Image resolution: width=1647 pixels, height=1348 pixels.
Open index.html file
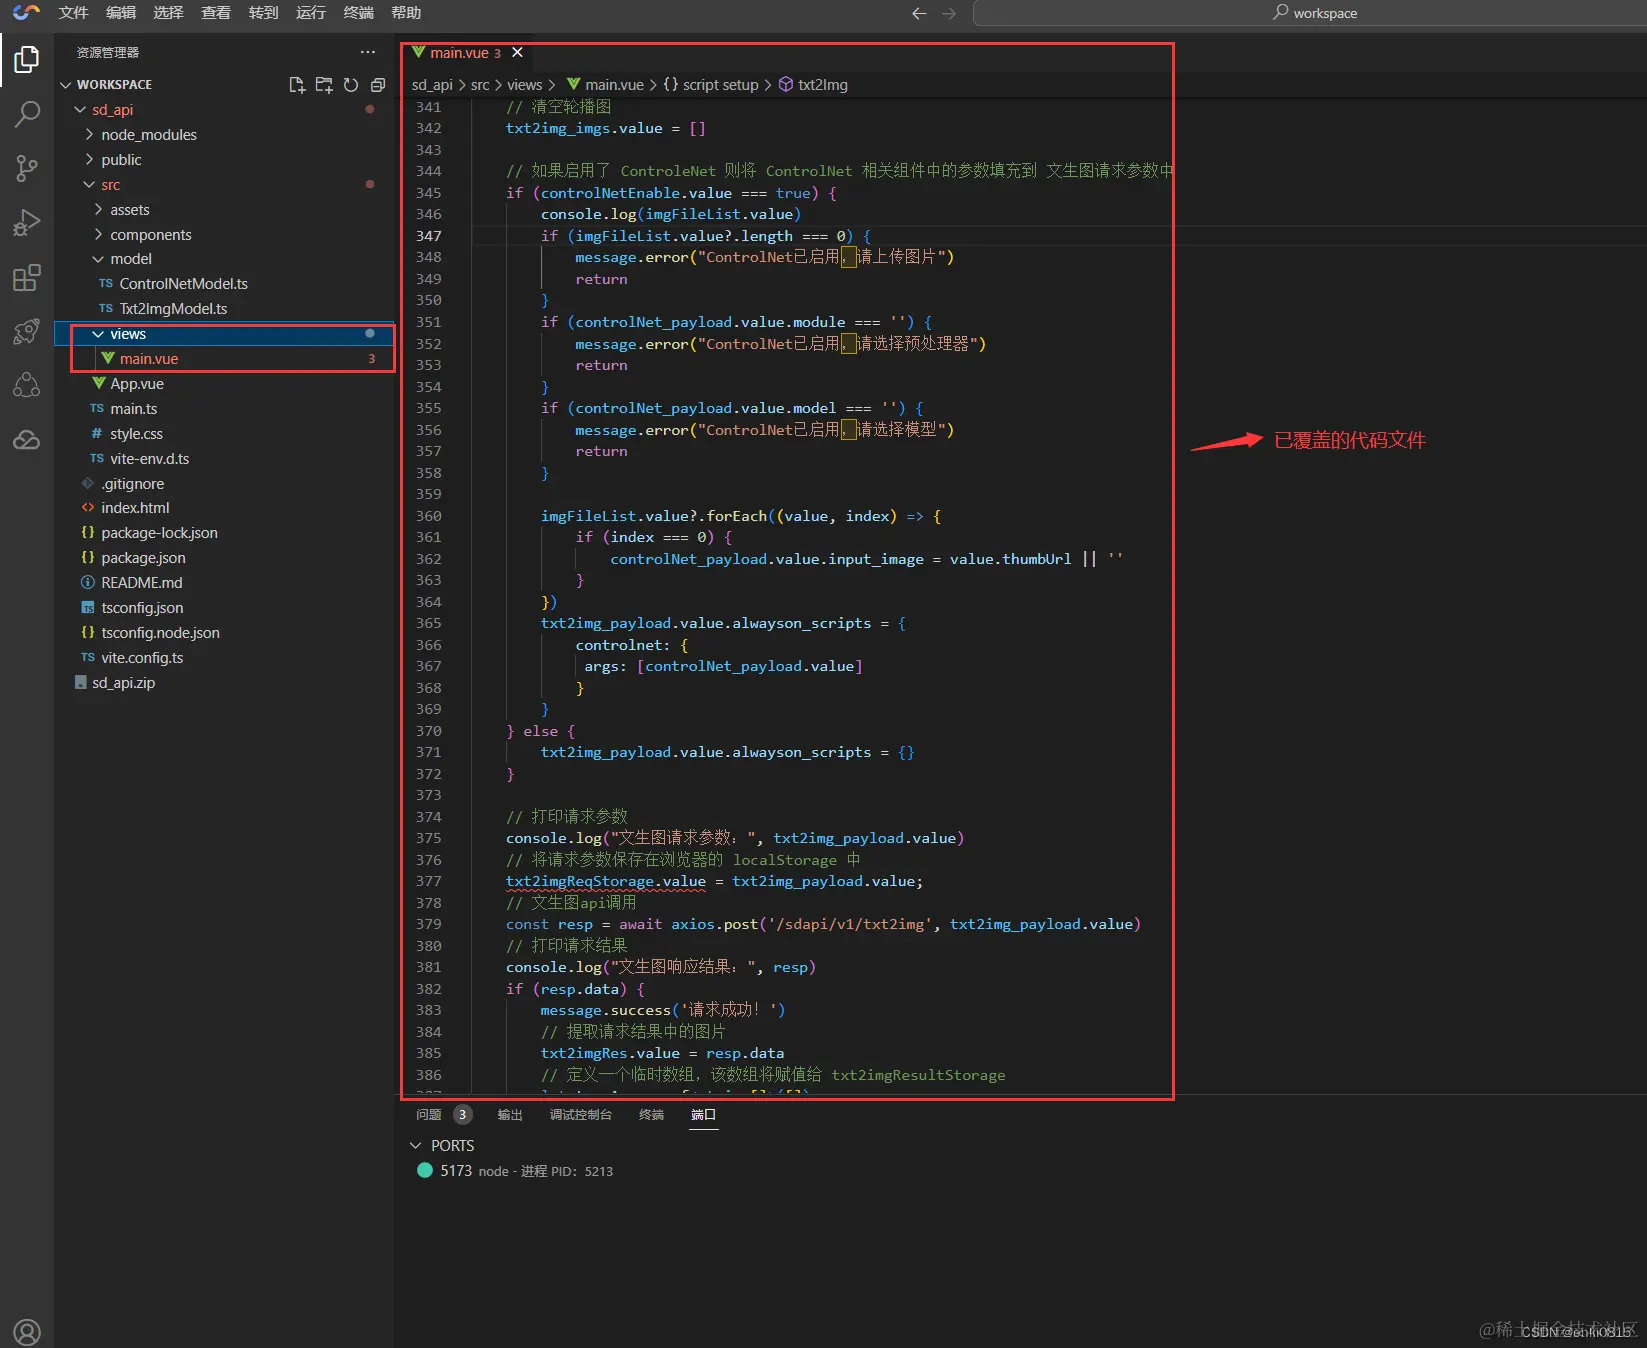pos(135,508)
